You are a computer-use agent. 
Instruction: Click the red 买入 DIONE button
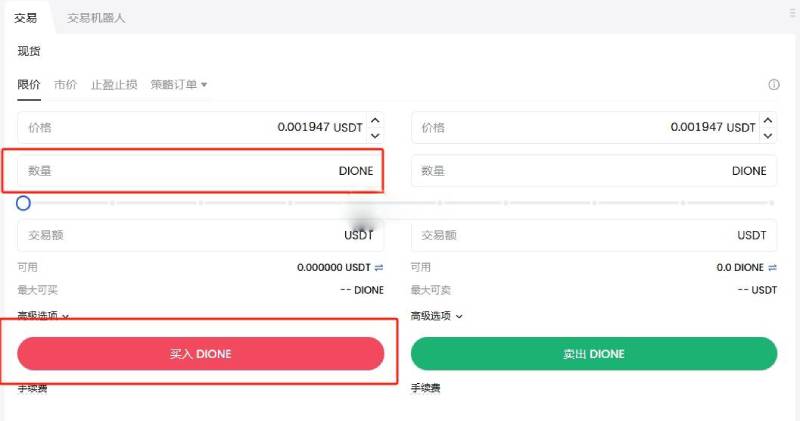pos(201,354)
